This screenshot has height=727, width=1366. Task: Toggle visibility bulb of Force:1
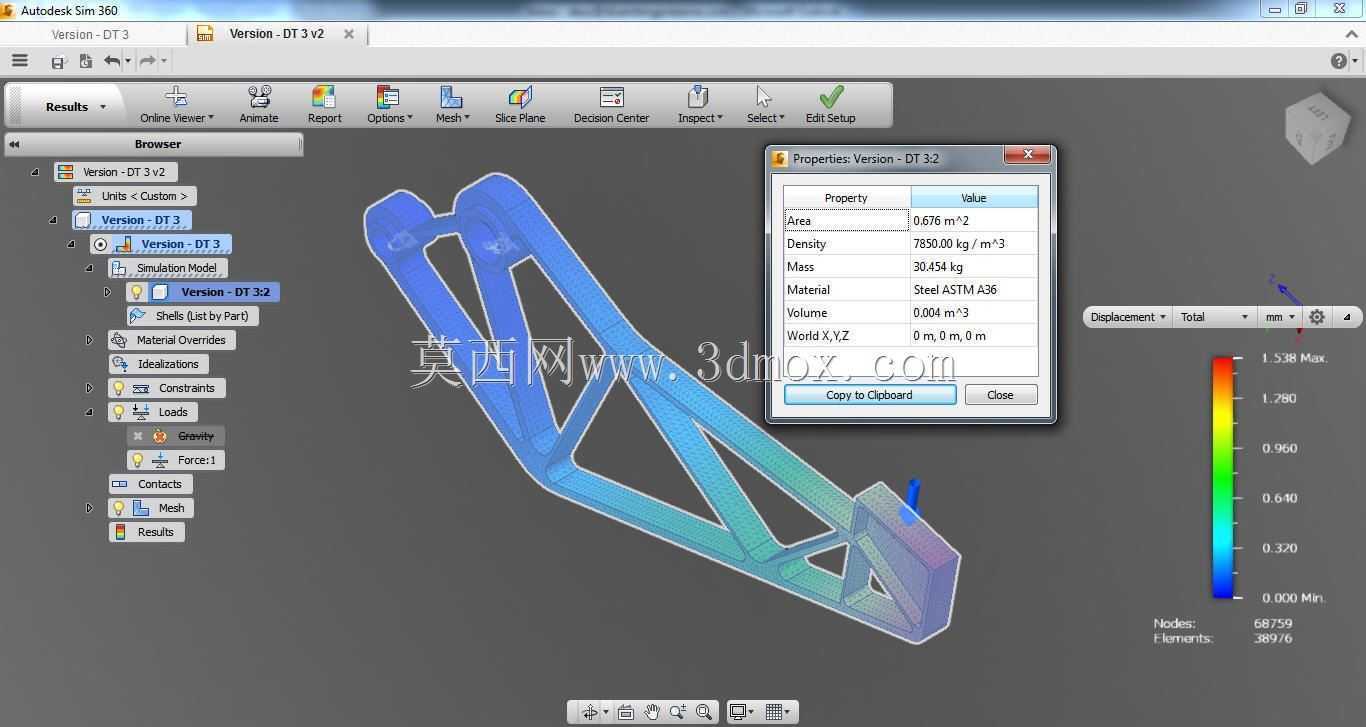(137, 460)
